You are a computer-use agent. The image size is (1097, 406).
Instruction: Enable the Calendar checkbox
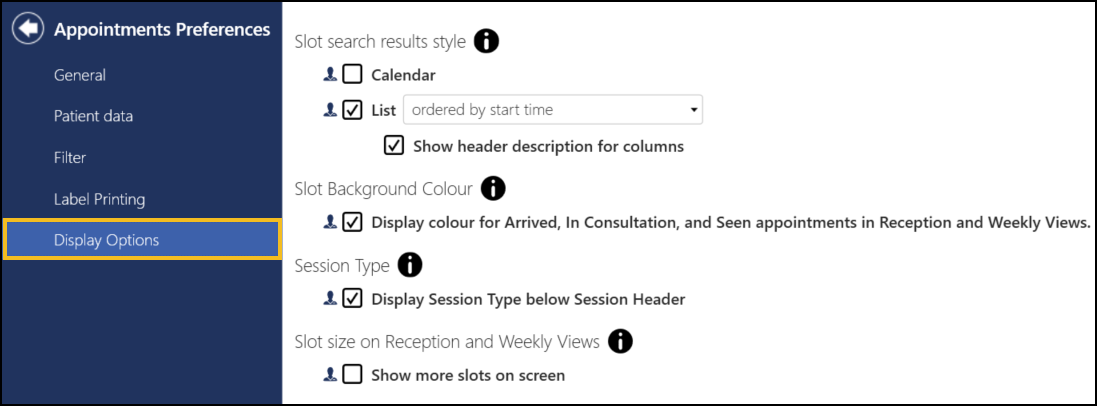pyautogui.click(x=353, y=74)
